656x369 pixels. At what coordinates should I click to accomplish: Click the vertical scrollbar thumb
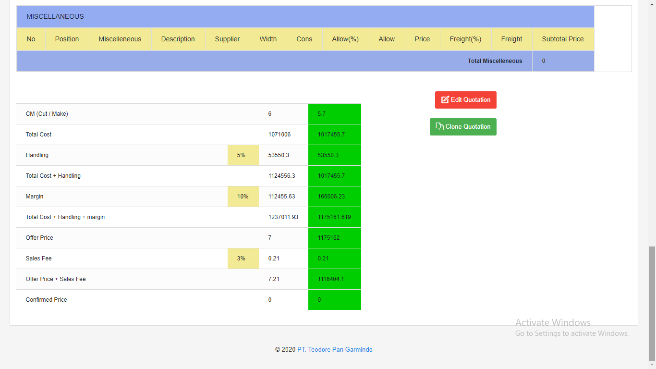coord(652,303)
